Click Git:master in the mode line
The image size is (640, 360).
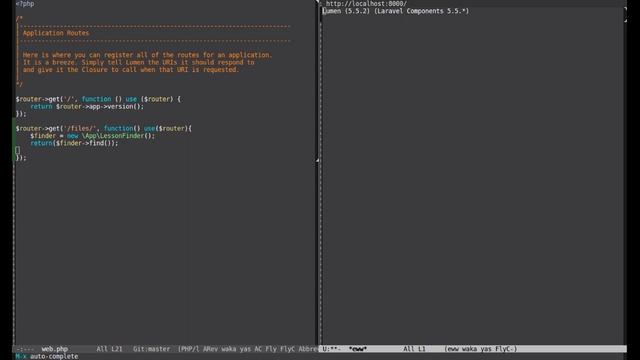pyautogui.click(x=151, y=349)
